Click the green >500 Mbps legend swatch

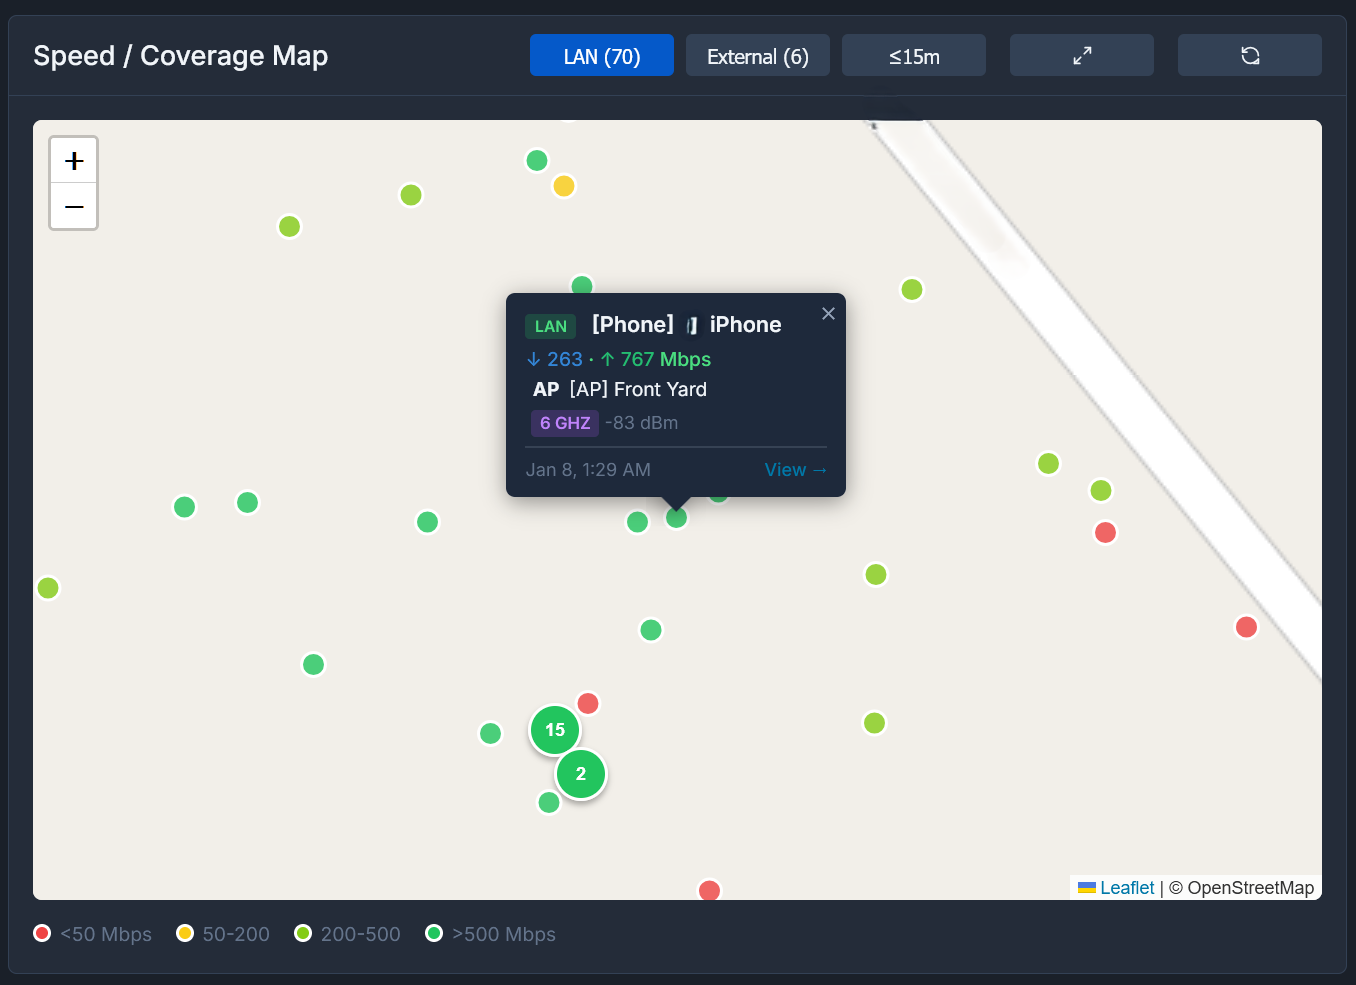[x=434, y=933]
